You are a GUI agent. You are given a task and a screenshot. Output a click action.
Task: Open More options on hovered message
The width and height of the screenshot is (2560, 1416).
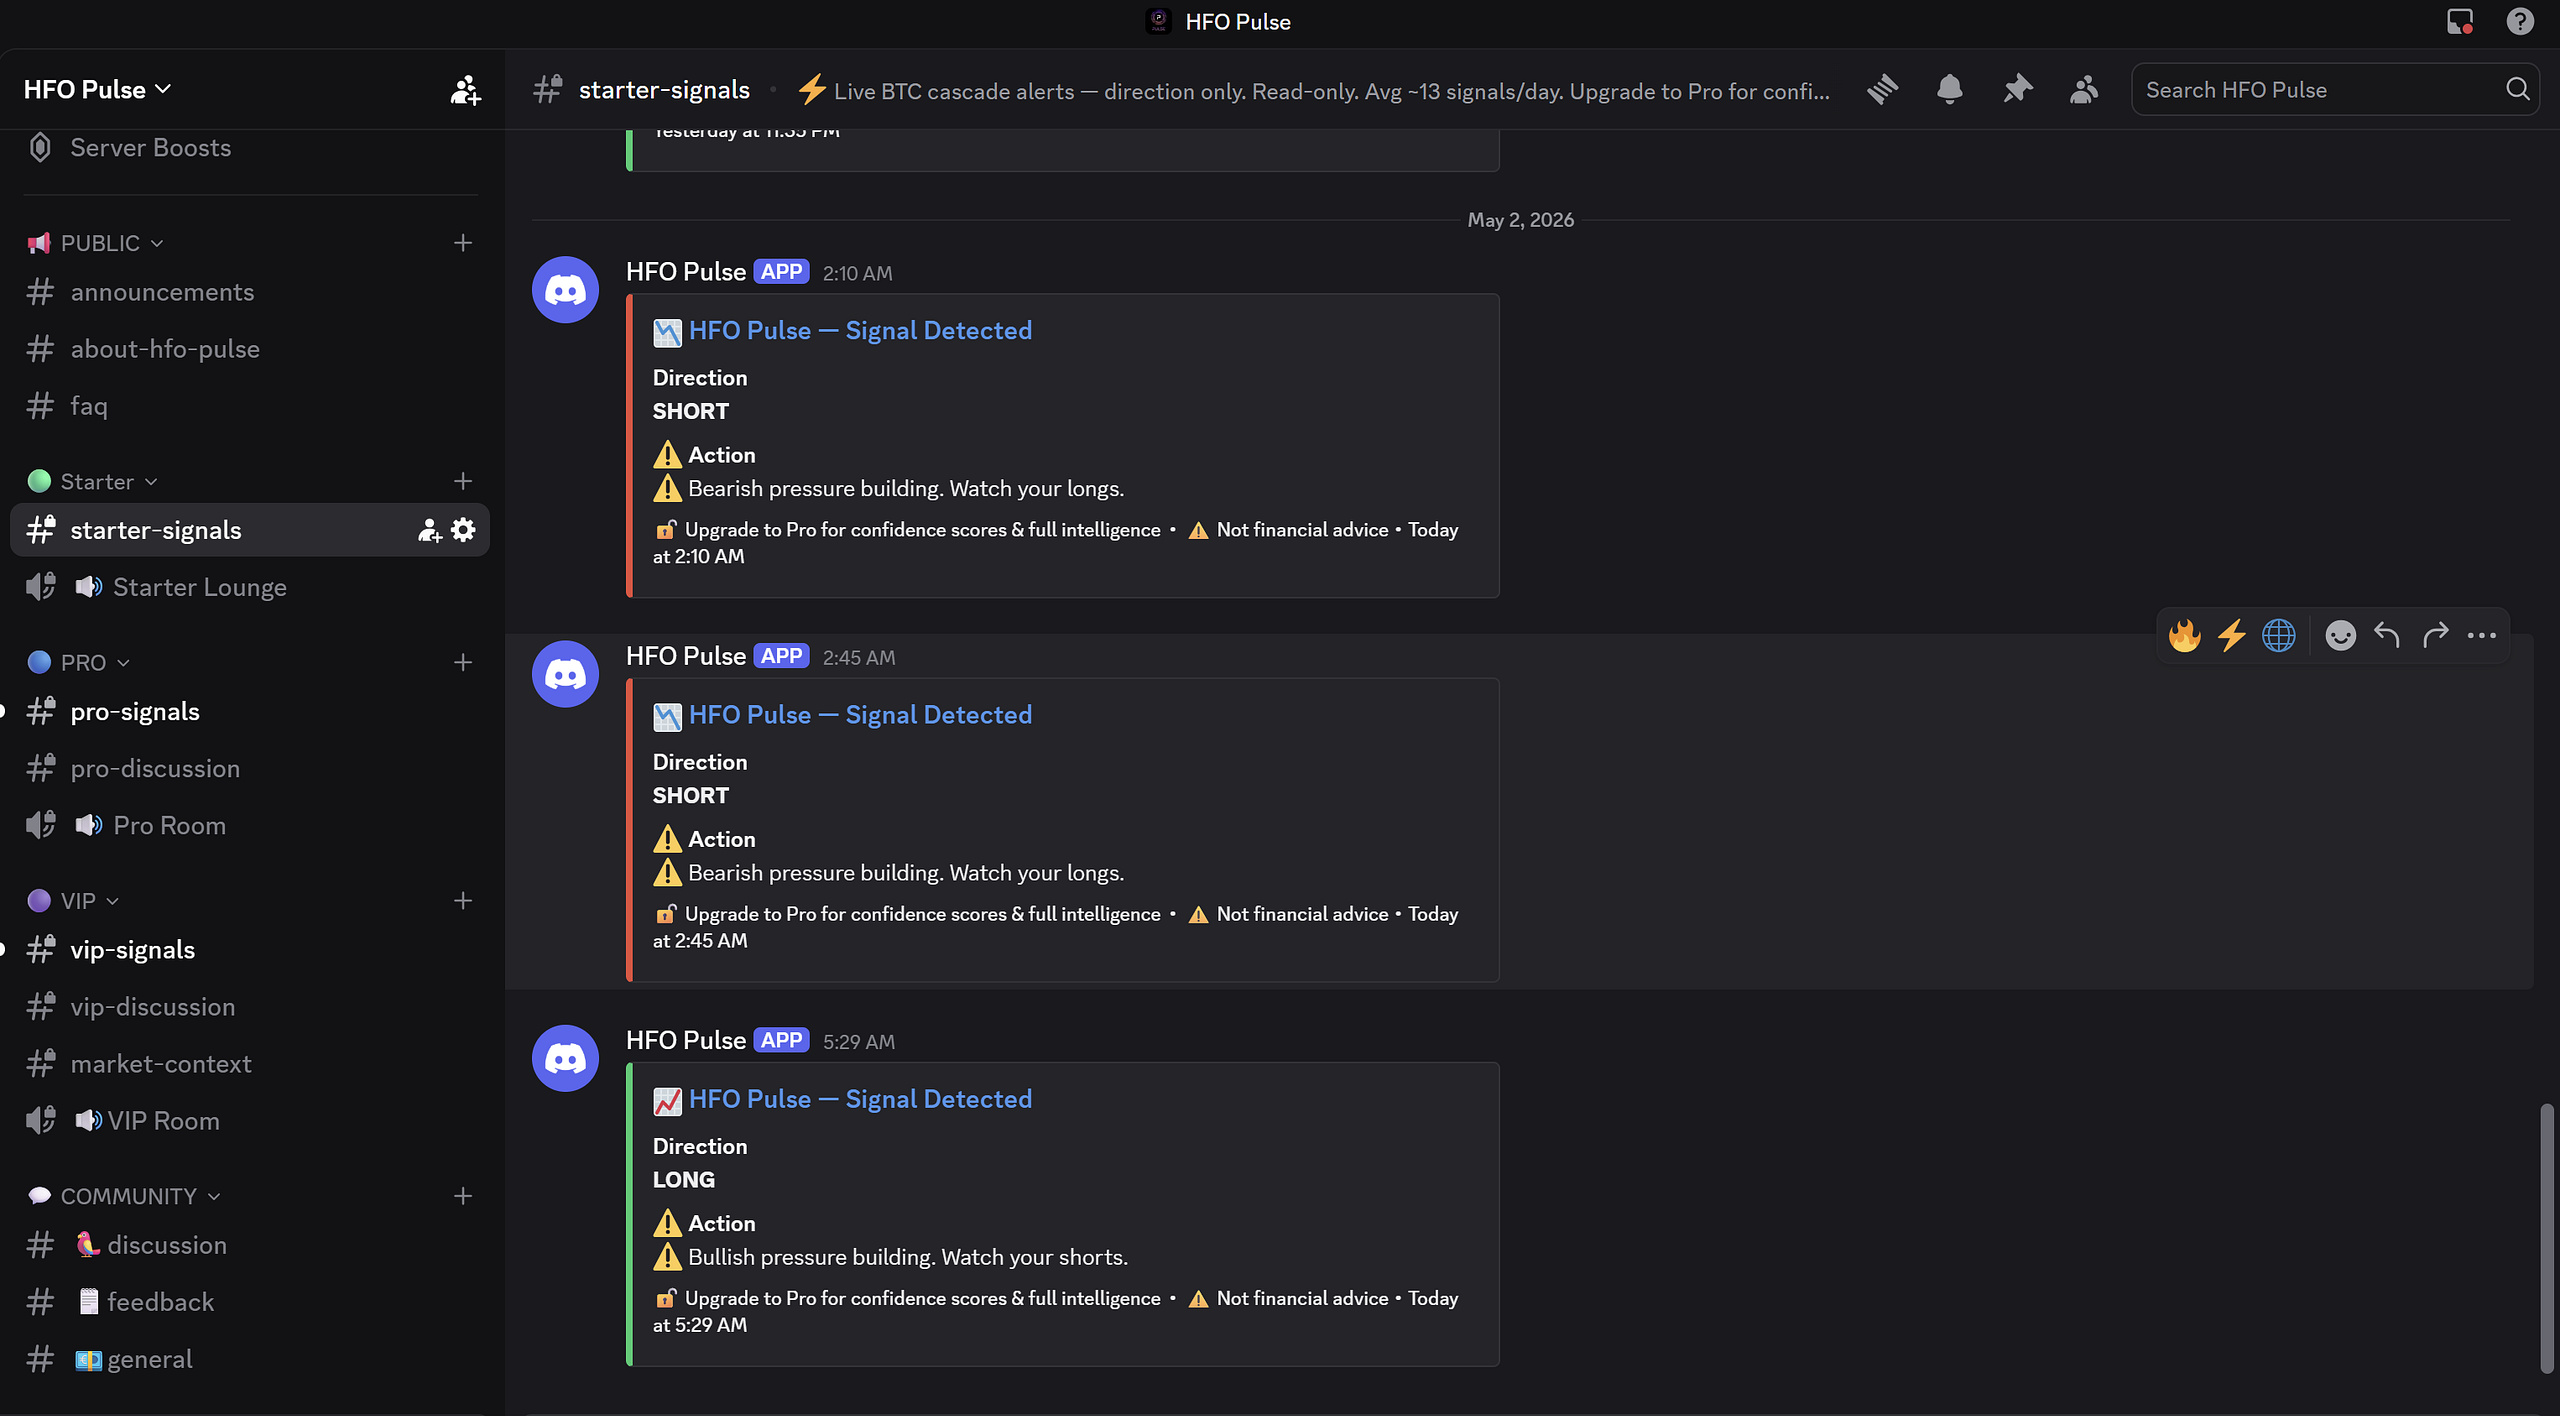(2482, 635)
